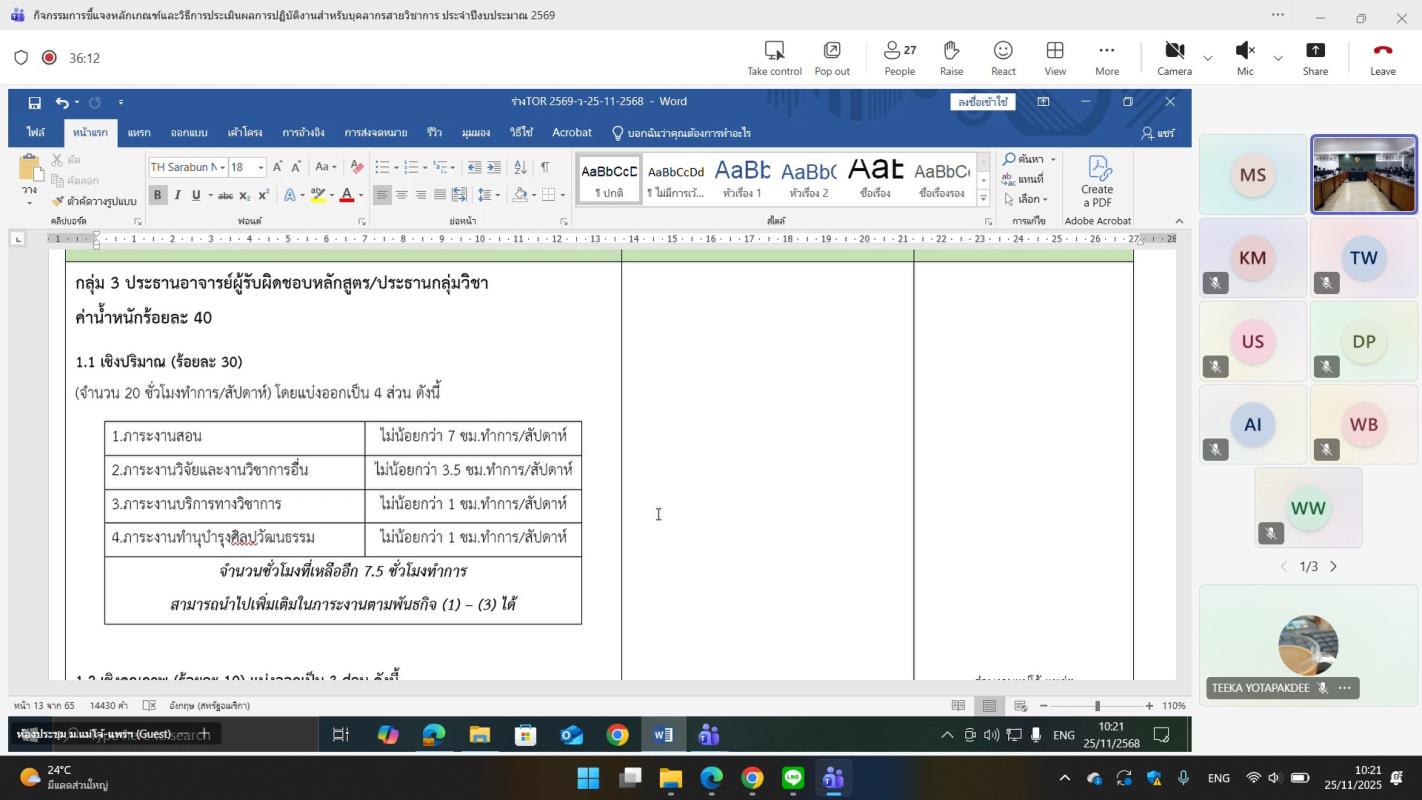The width and height of the screenshot is (1422, 800).
Task: Expand Mic device options arrow
Action: coord(1278,59)
